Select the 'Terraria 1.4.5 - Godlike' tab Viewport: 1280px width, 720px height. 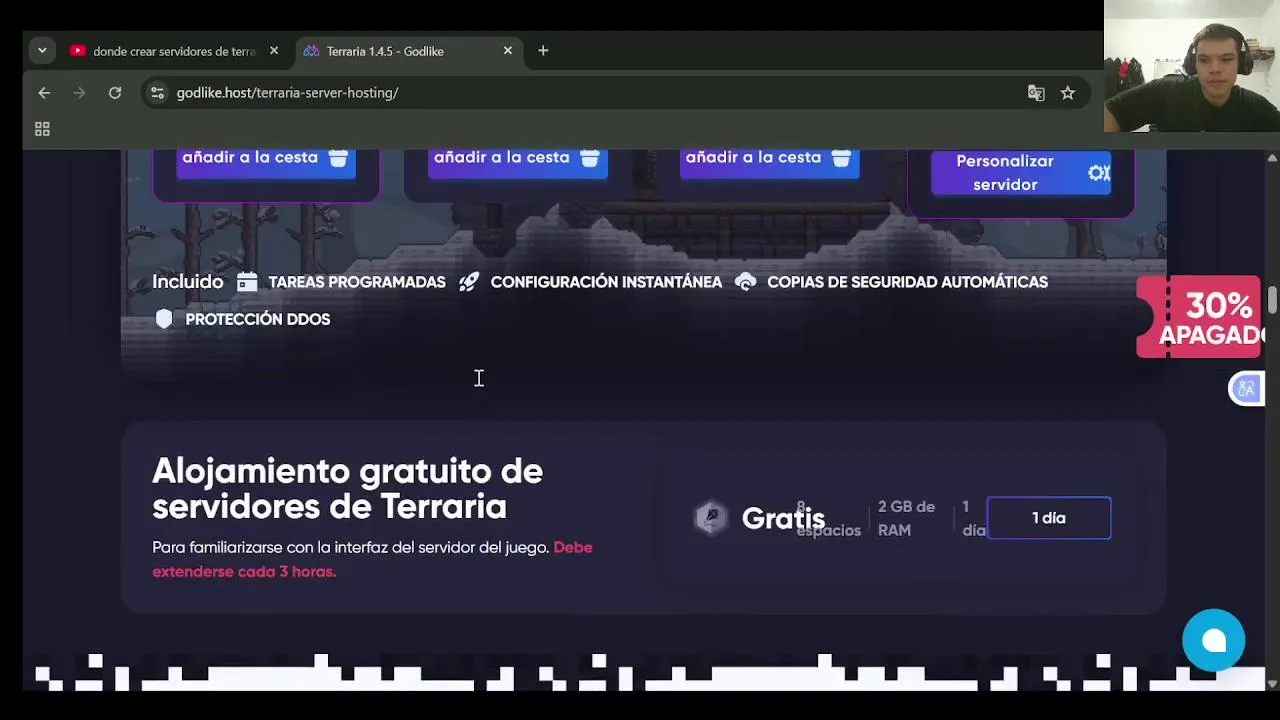point(407,51)
